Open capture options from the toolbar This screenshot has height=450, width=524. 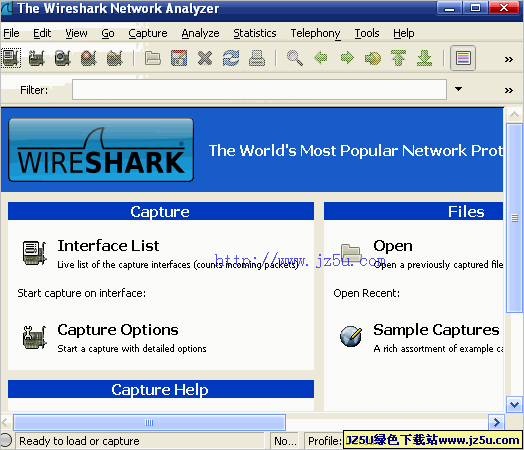(37, 58)
